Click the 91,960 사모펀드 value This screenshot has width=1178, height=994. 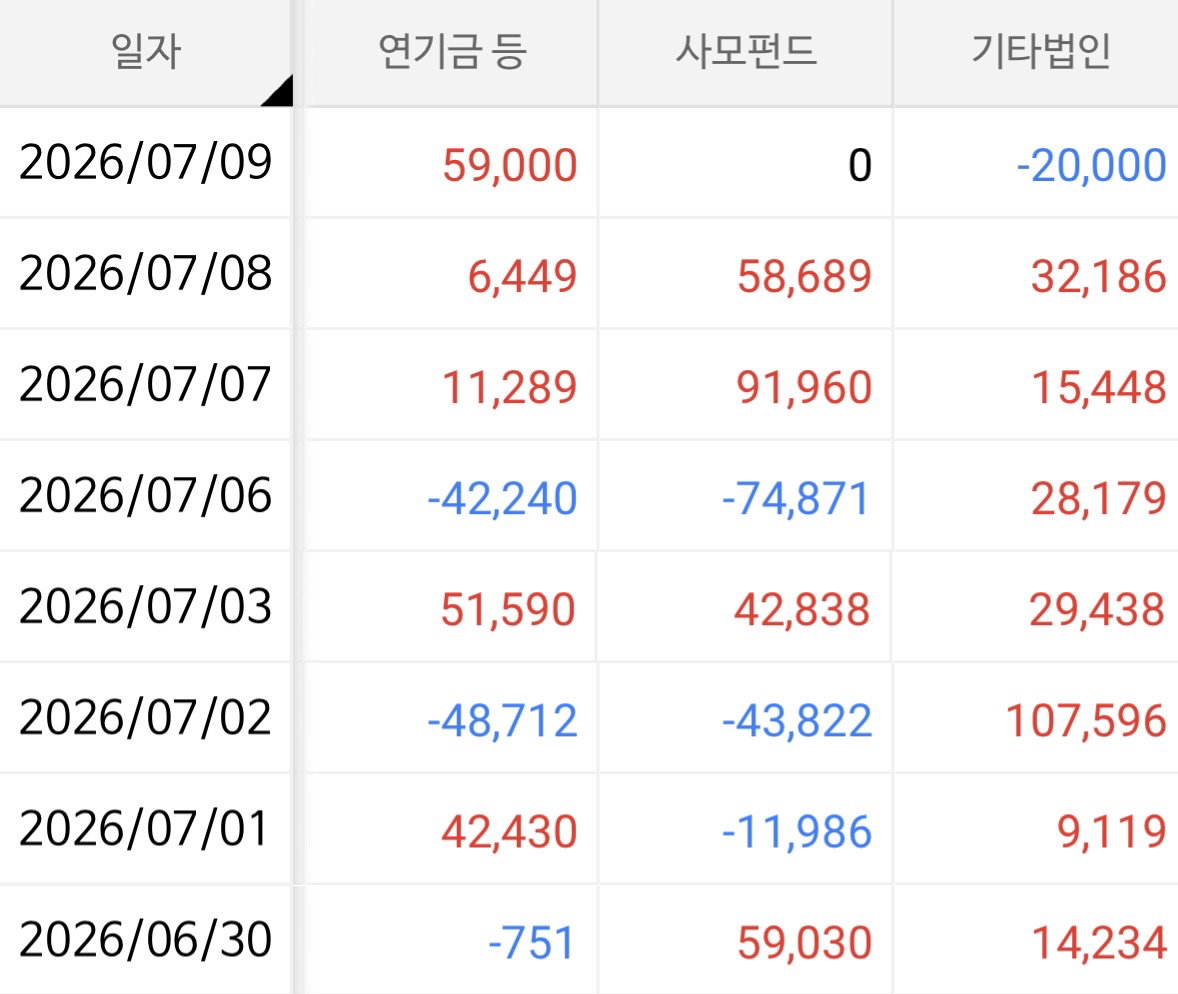(x=804, y=388)
